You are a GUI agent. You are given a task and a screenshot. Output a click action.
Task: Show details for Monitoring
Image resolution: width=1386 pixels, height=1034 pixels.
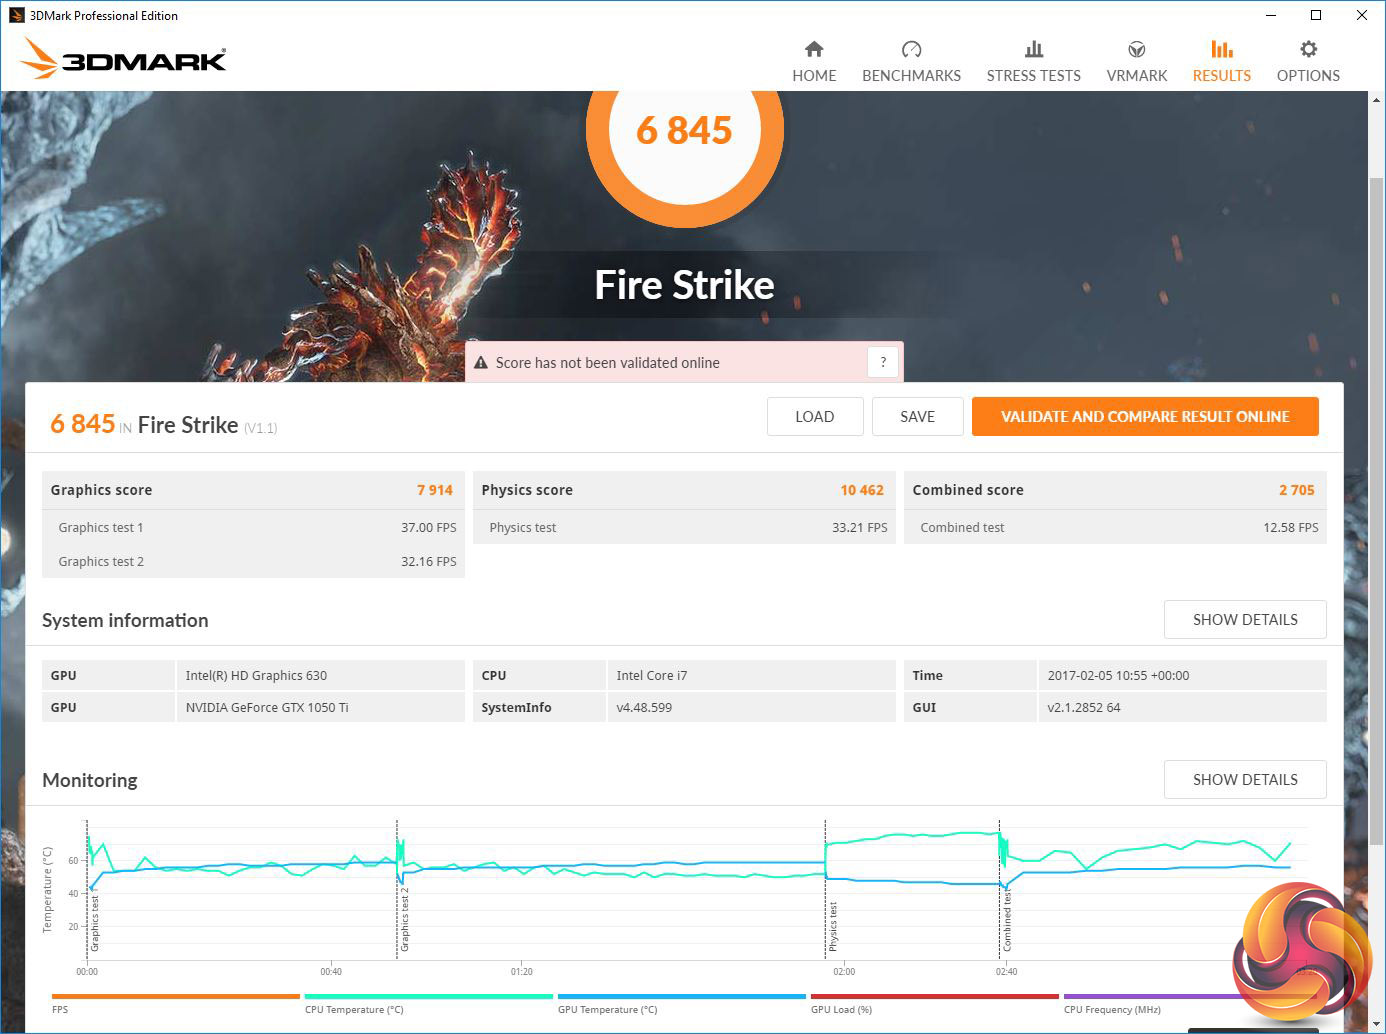pyautogui.click(x=1244, y=780)
